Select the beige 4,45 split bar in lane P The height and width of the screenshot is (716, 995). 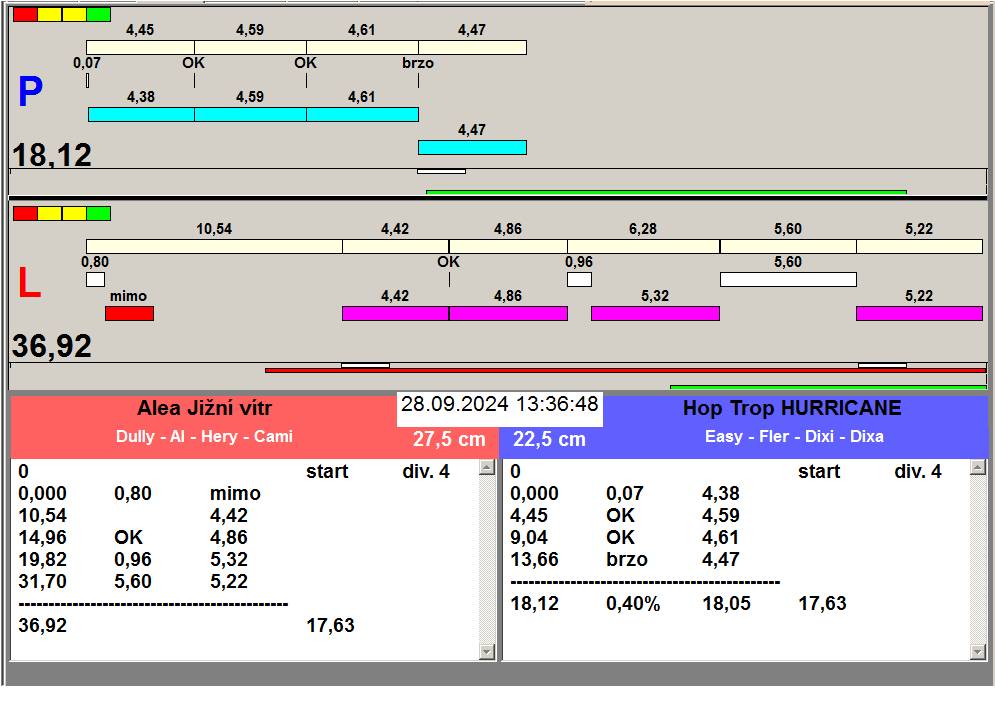(140, 48)
